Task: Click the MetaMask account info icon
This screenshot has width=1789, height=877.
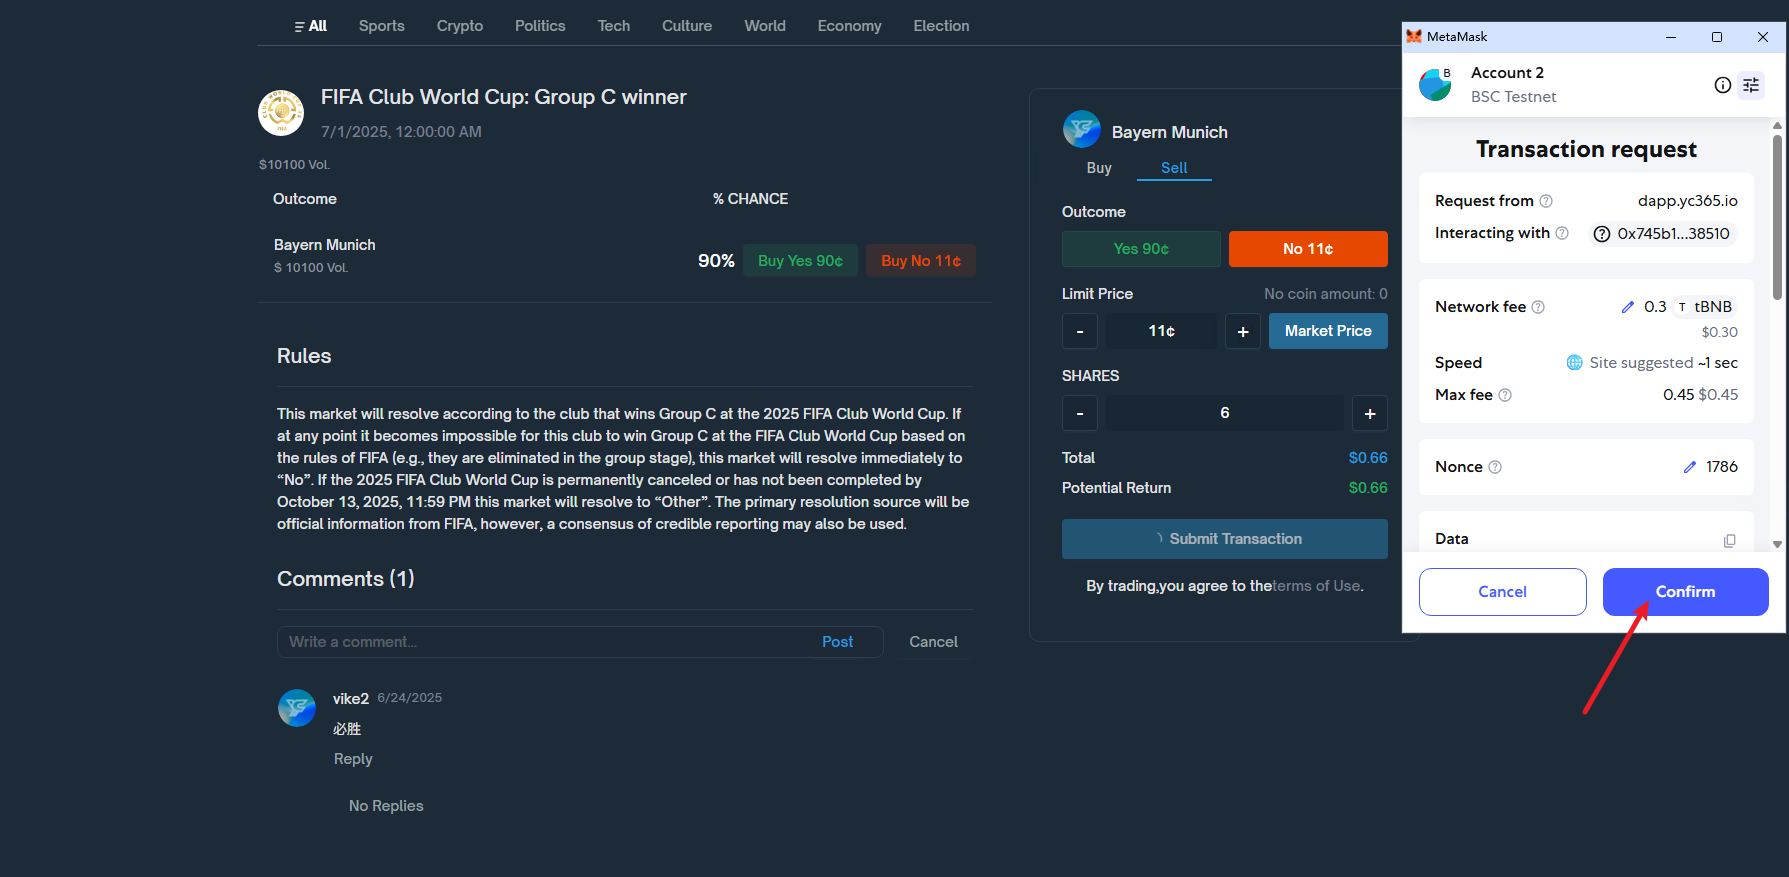Action: [x=1722, y=85]
